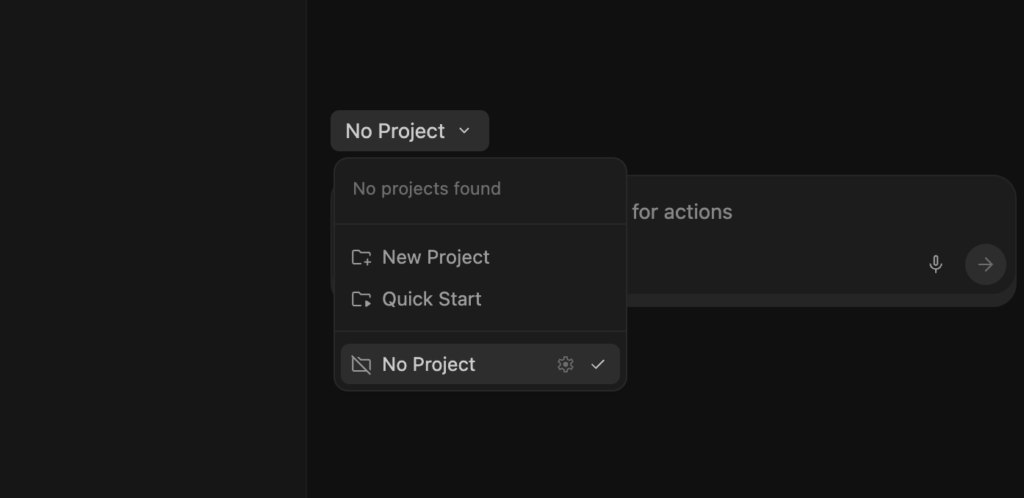
Task: Collapse the project dropdown using its chevron
Action: coord(464,131)
